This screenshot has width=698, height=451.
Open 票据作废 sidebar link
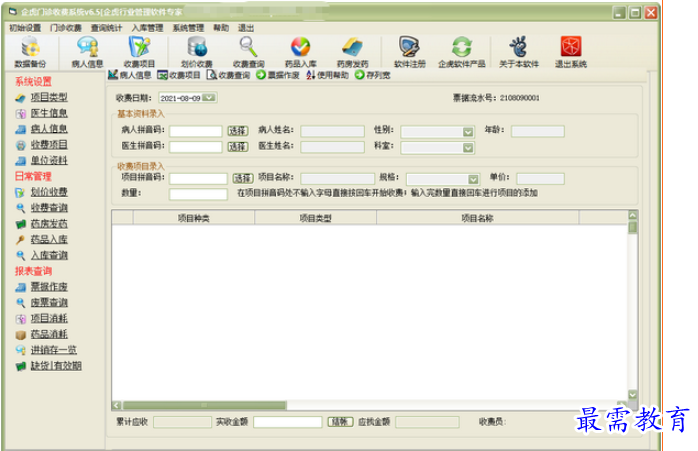pos(49,287)
